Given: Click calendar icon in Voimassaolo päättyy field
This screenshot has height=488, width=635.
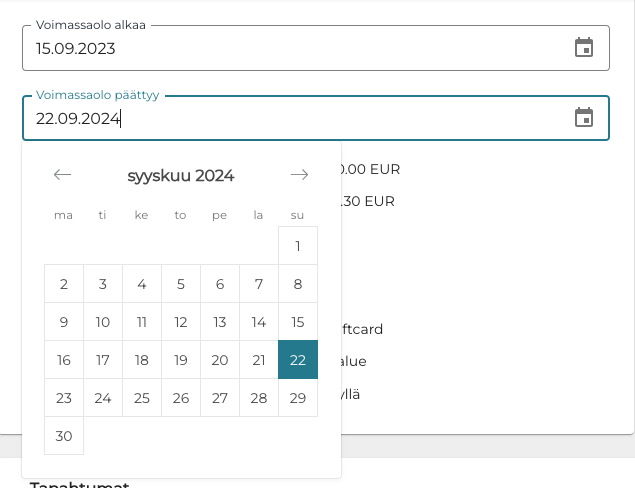Looking at the screenshot, I should [x=584, y=118].
